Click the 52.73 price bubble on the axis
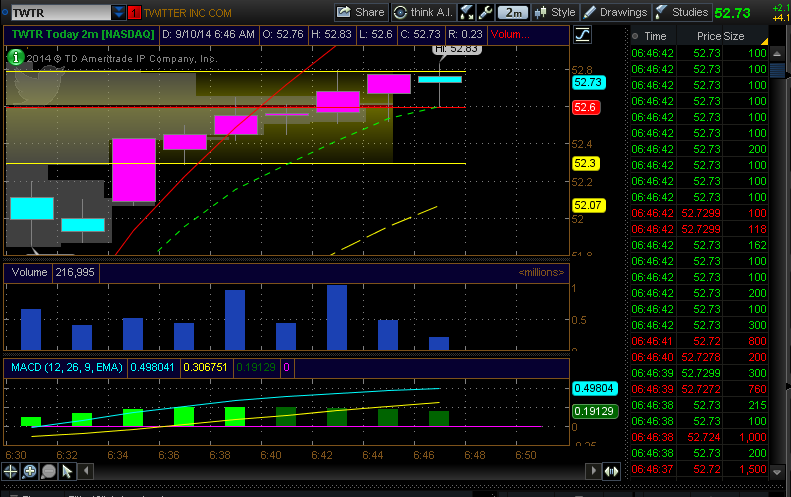The image size is (791, 497). (x=588, y=82)
